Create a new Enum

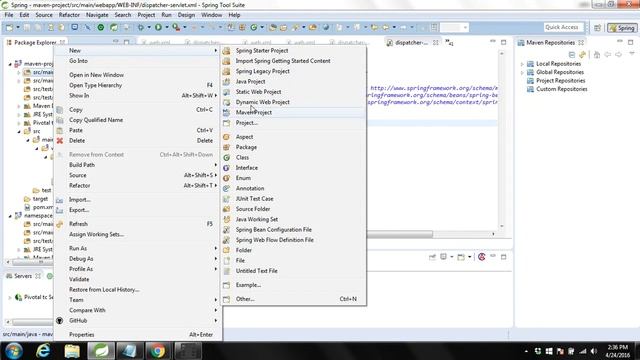pyautogui.click(x=293, y=178)
